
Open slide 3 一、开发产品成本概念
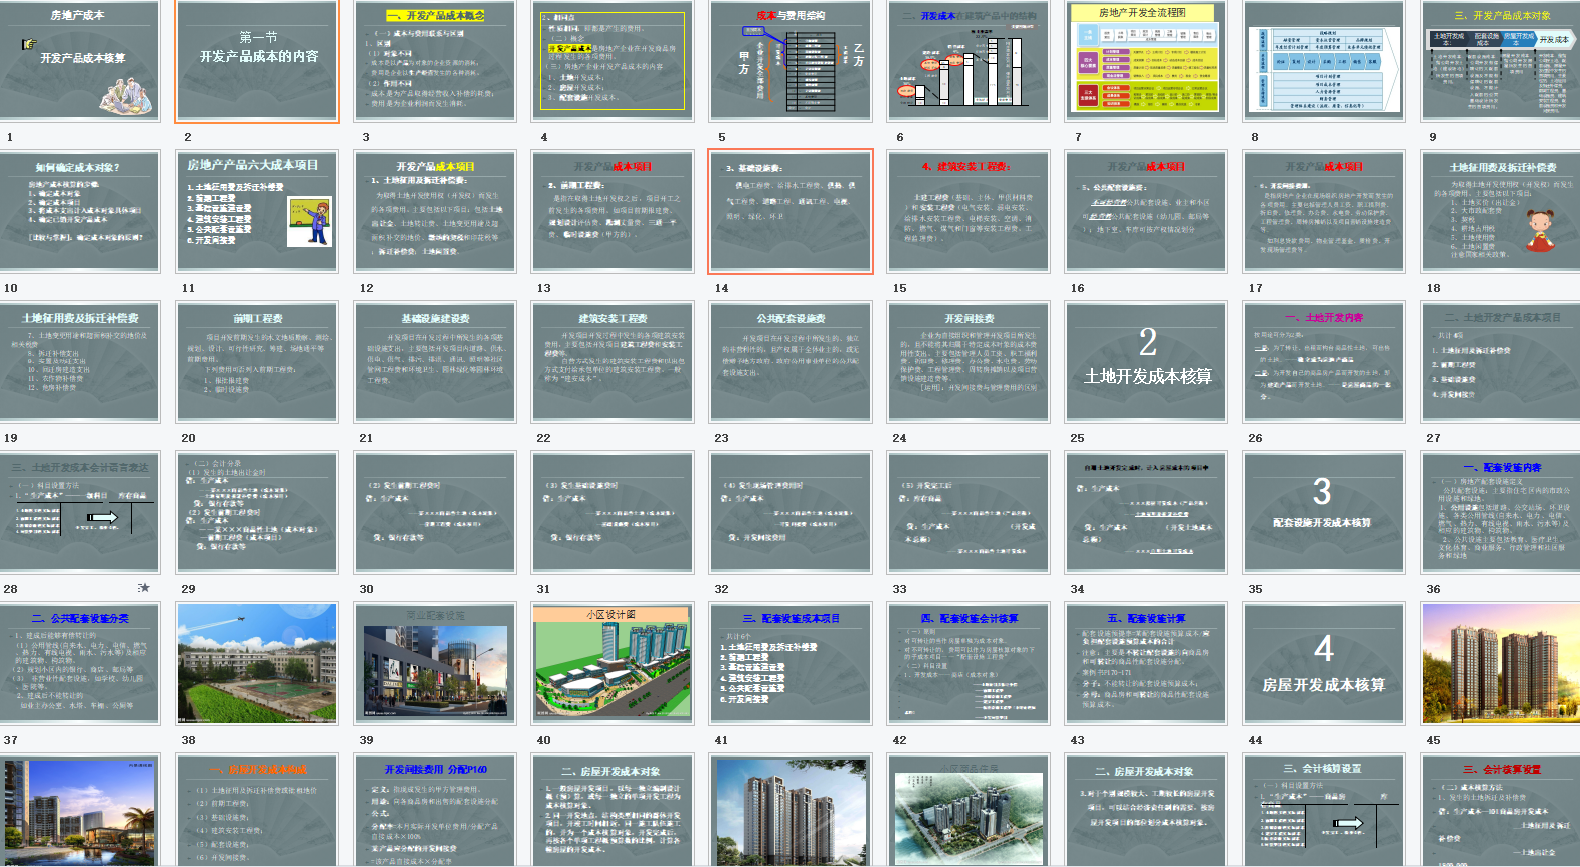pos(435,60)
